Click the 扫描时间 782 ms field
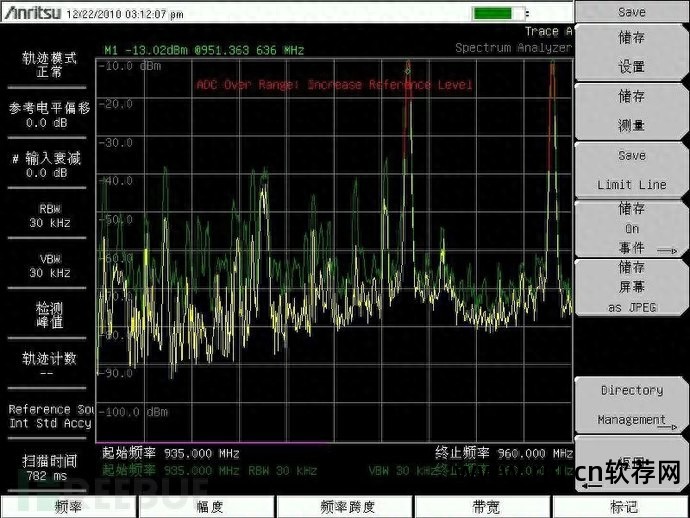 [x=49, y=467]
